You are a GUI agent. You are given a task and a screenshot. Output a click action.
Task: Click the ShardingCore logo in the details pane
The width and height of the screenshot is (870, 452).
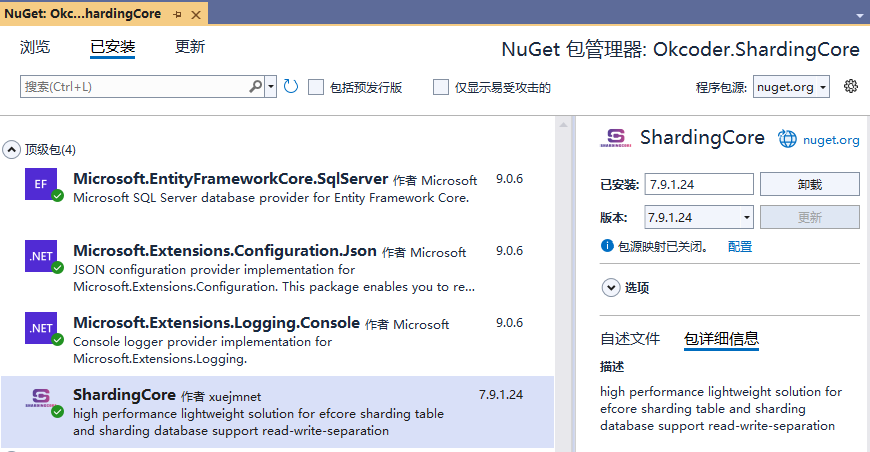click(615, 138)
